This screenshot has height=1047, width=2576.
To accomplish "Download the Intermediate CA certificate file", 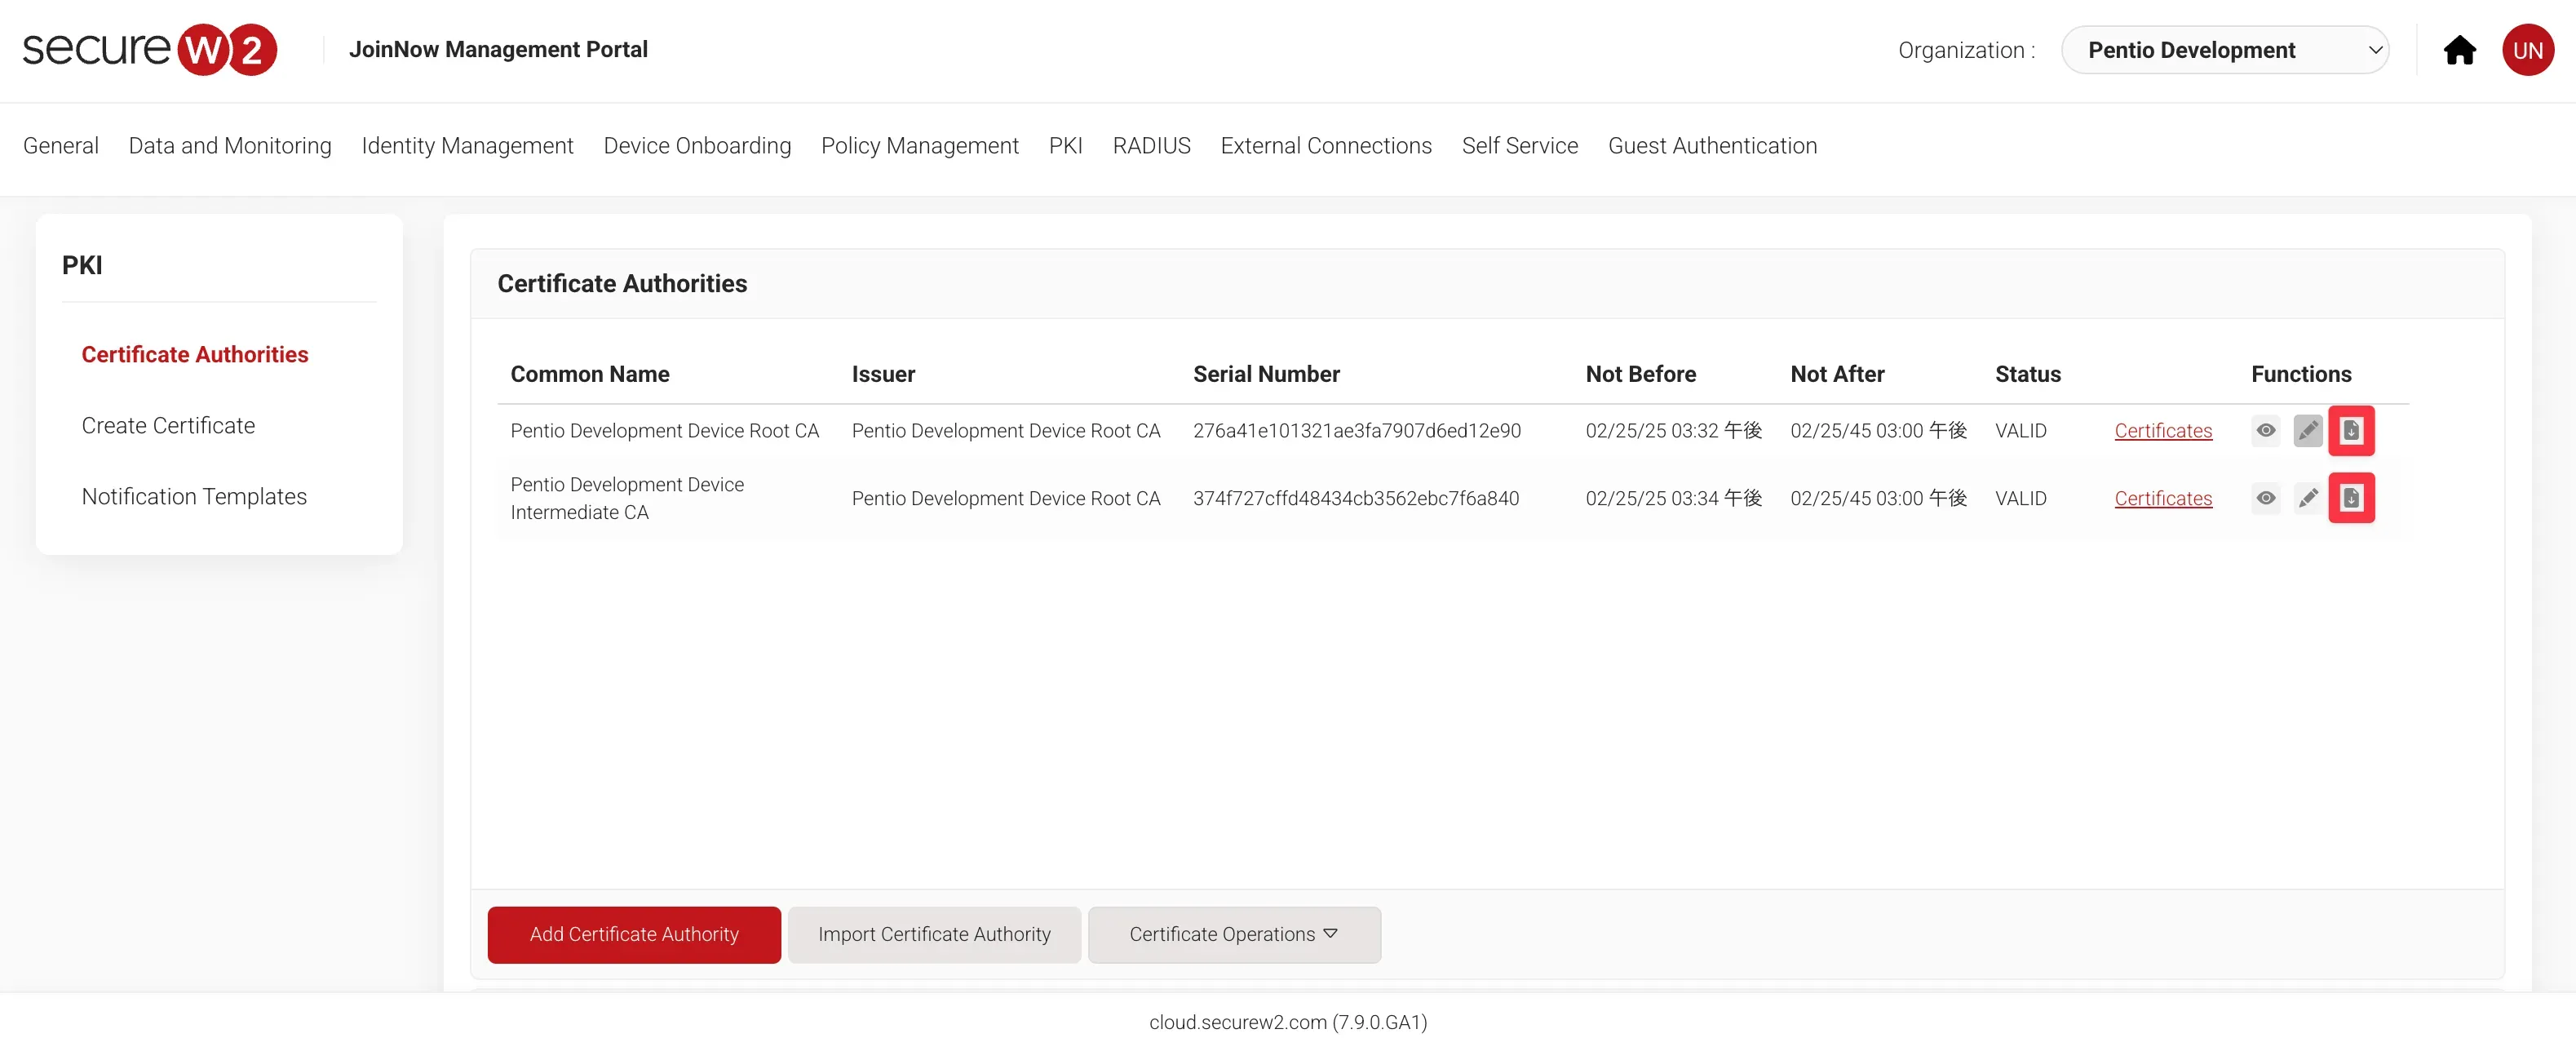I will click(x=2351, y=498).
